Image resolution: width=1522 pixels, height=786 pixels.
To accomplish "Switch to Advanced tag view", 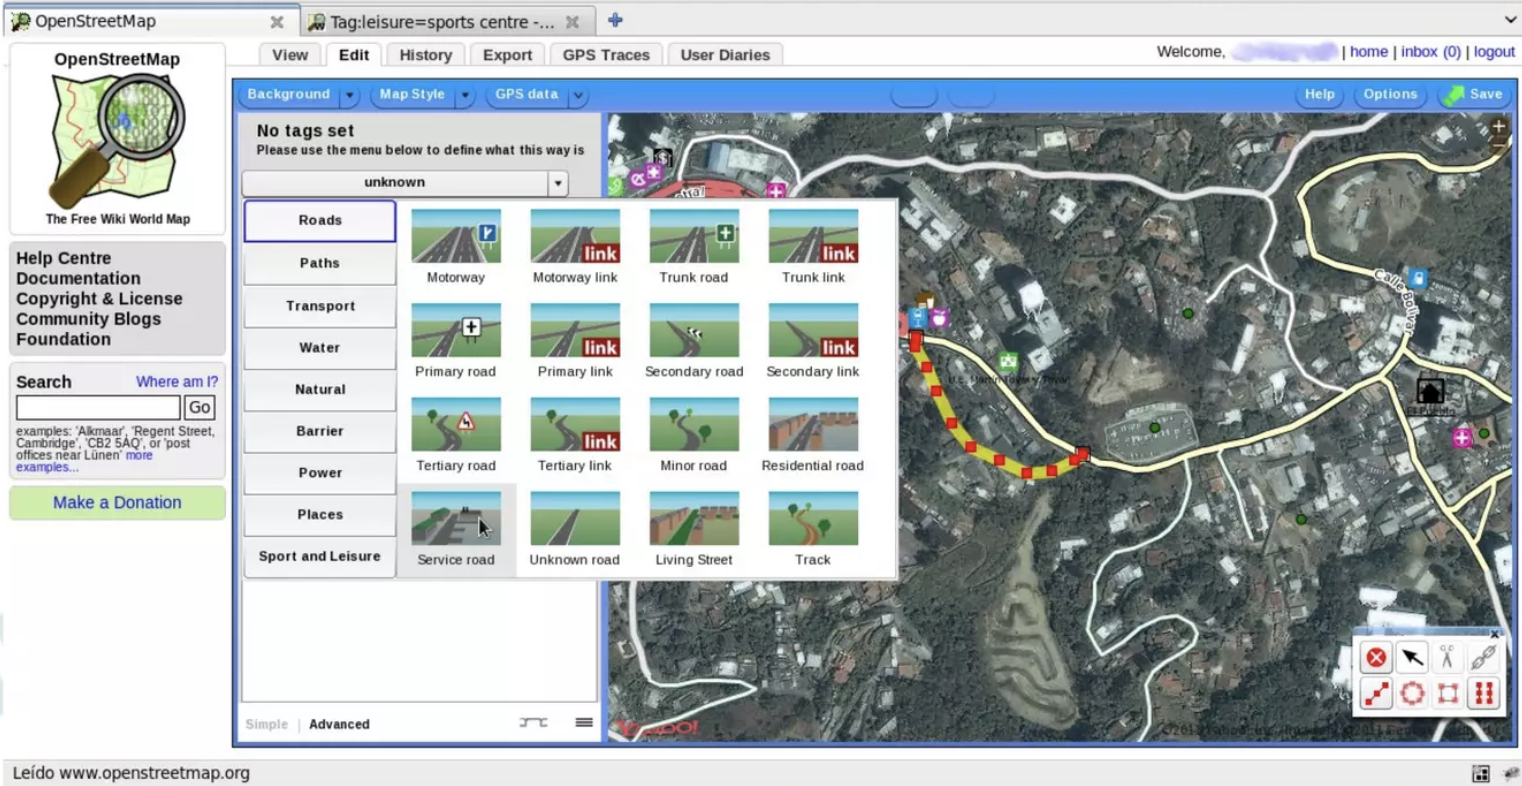I will pyautogui.click(x=339, y=724).
